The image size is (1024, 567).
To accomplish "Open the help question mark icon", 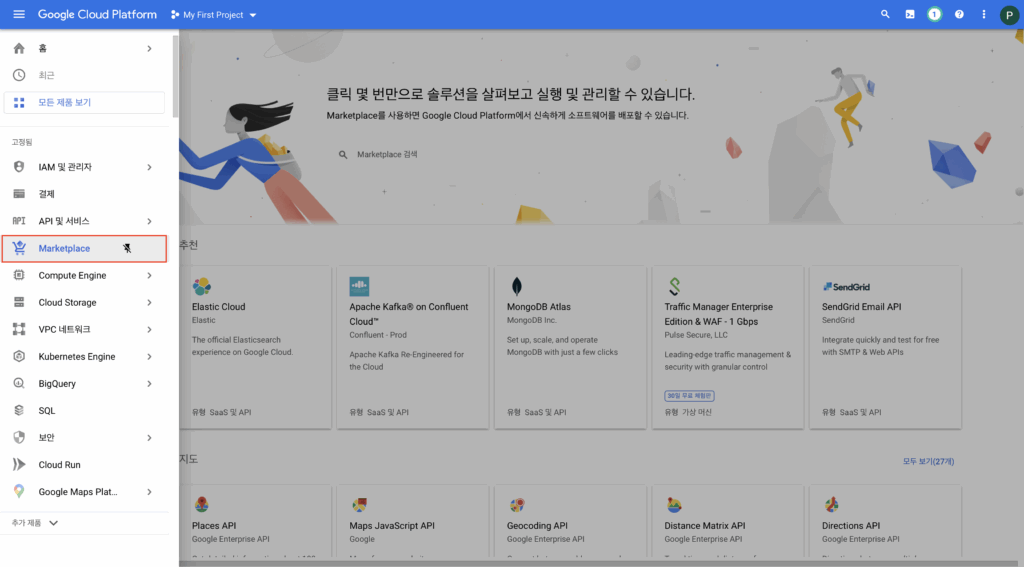I will pos(959,14).
